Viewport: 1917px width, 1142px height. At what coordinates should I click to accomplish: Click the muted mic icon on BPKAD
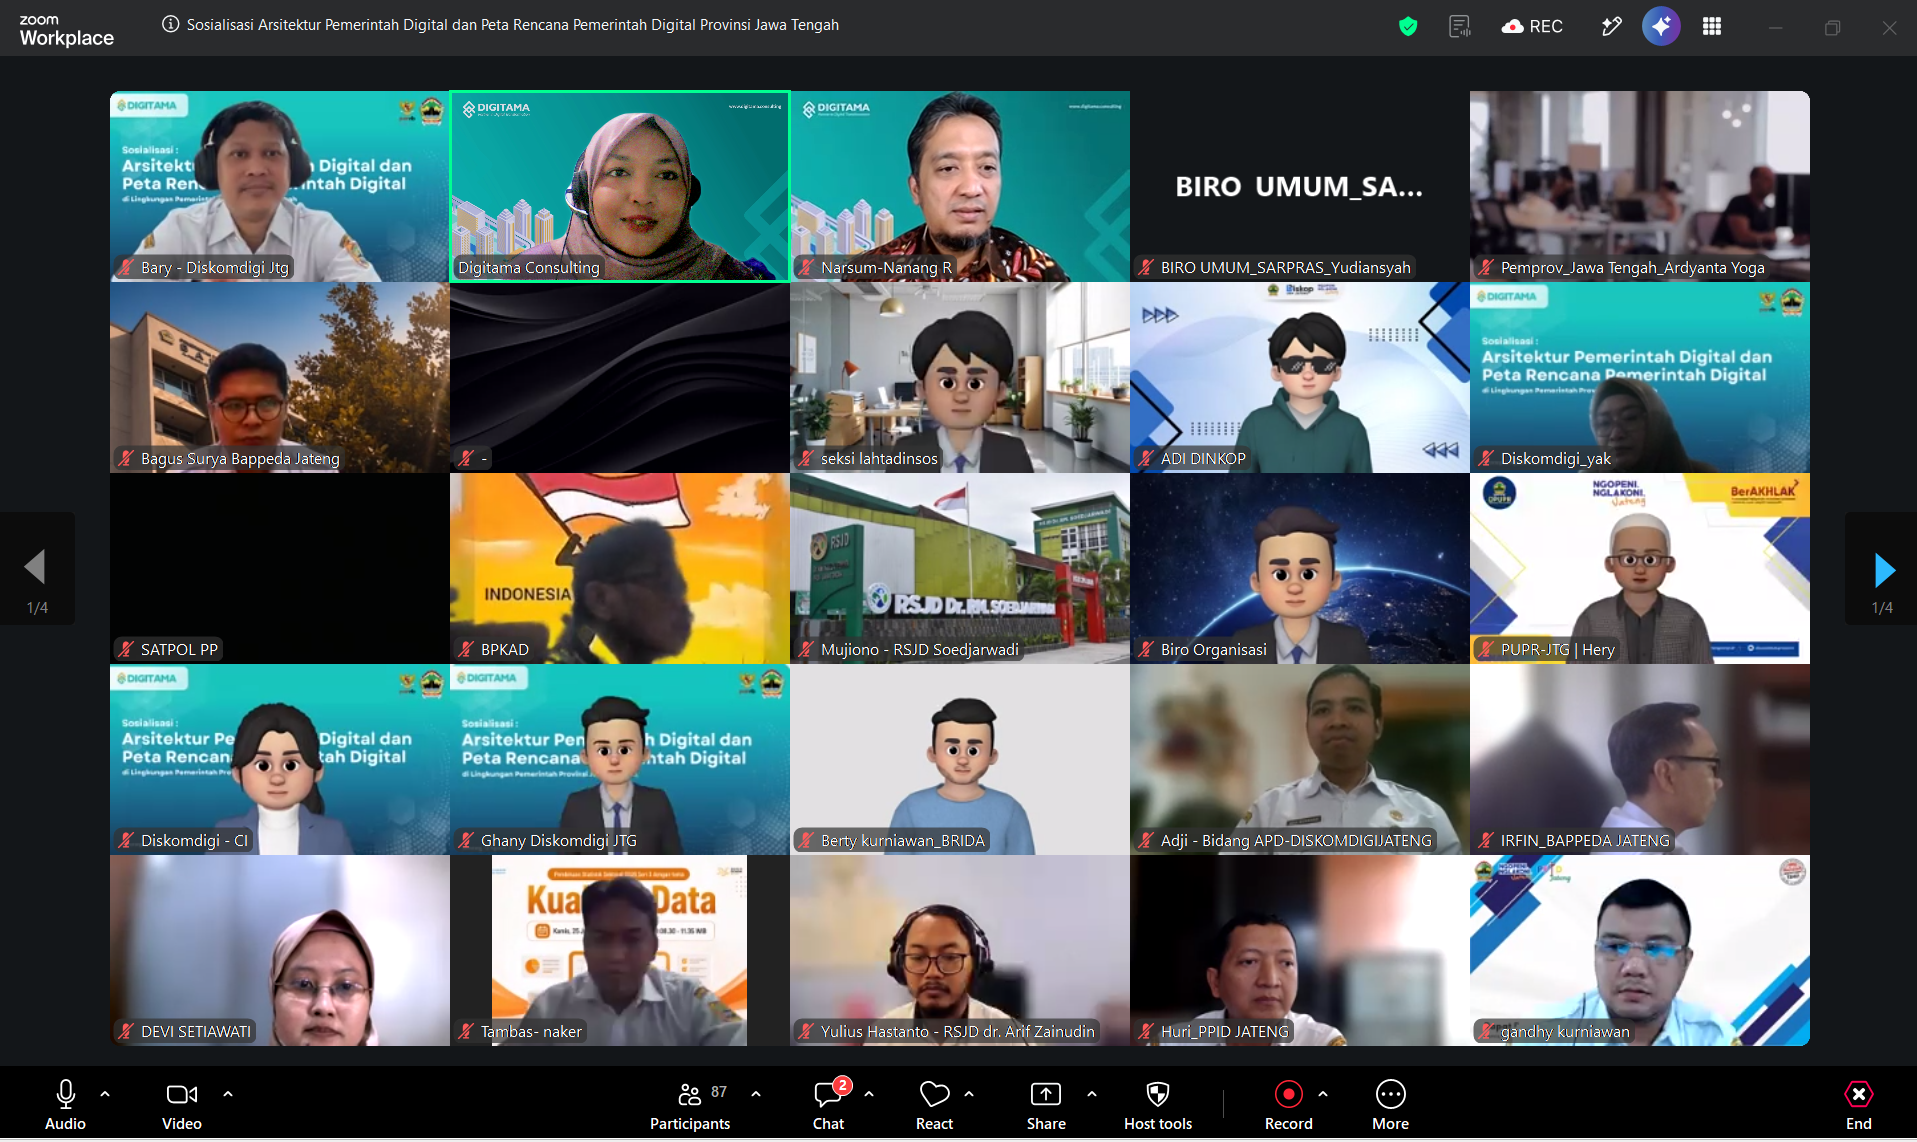[466, 650]
